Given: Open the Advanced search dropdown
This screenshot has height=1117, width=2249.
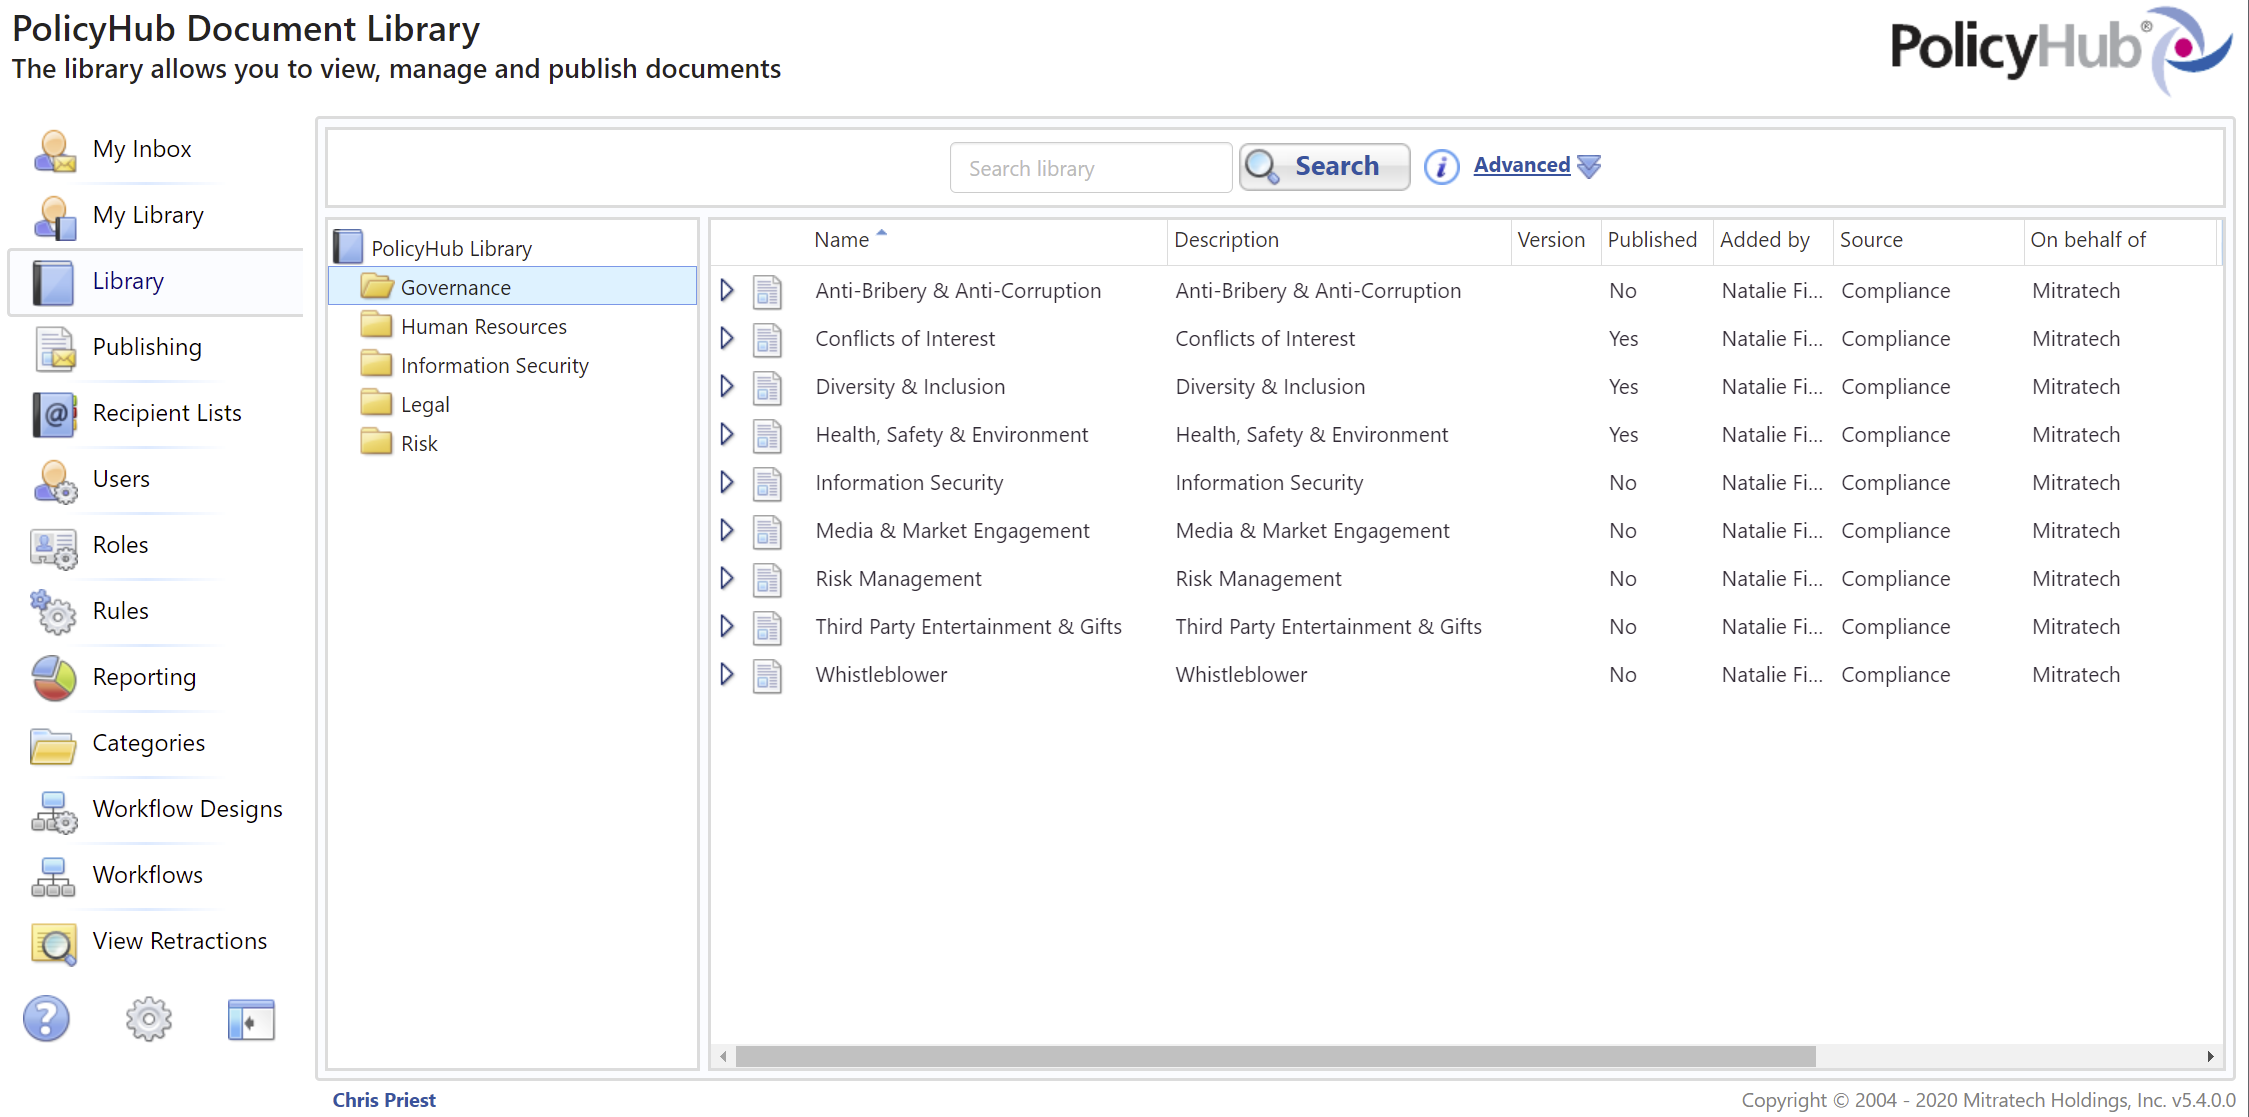Looking at the screenshot, I should [1536, 166].
